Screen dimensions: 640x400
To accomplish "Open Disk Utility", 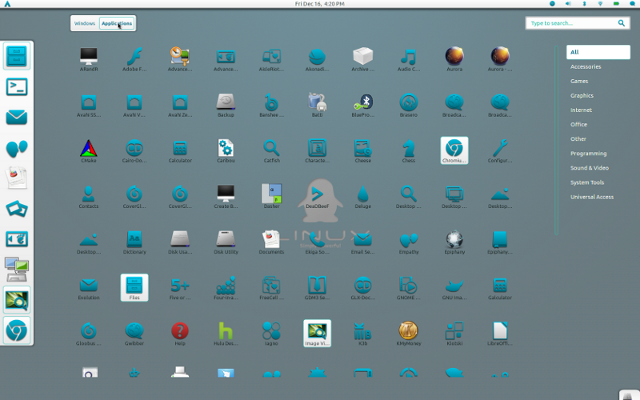I will pos(226,242).
